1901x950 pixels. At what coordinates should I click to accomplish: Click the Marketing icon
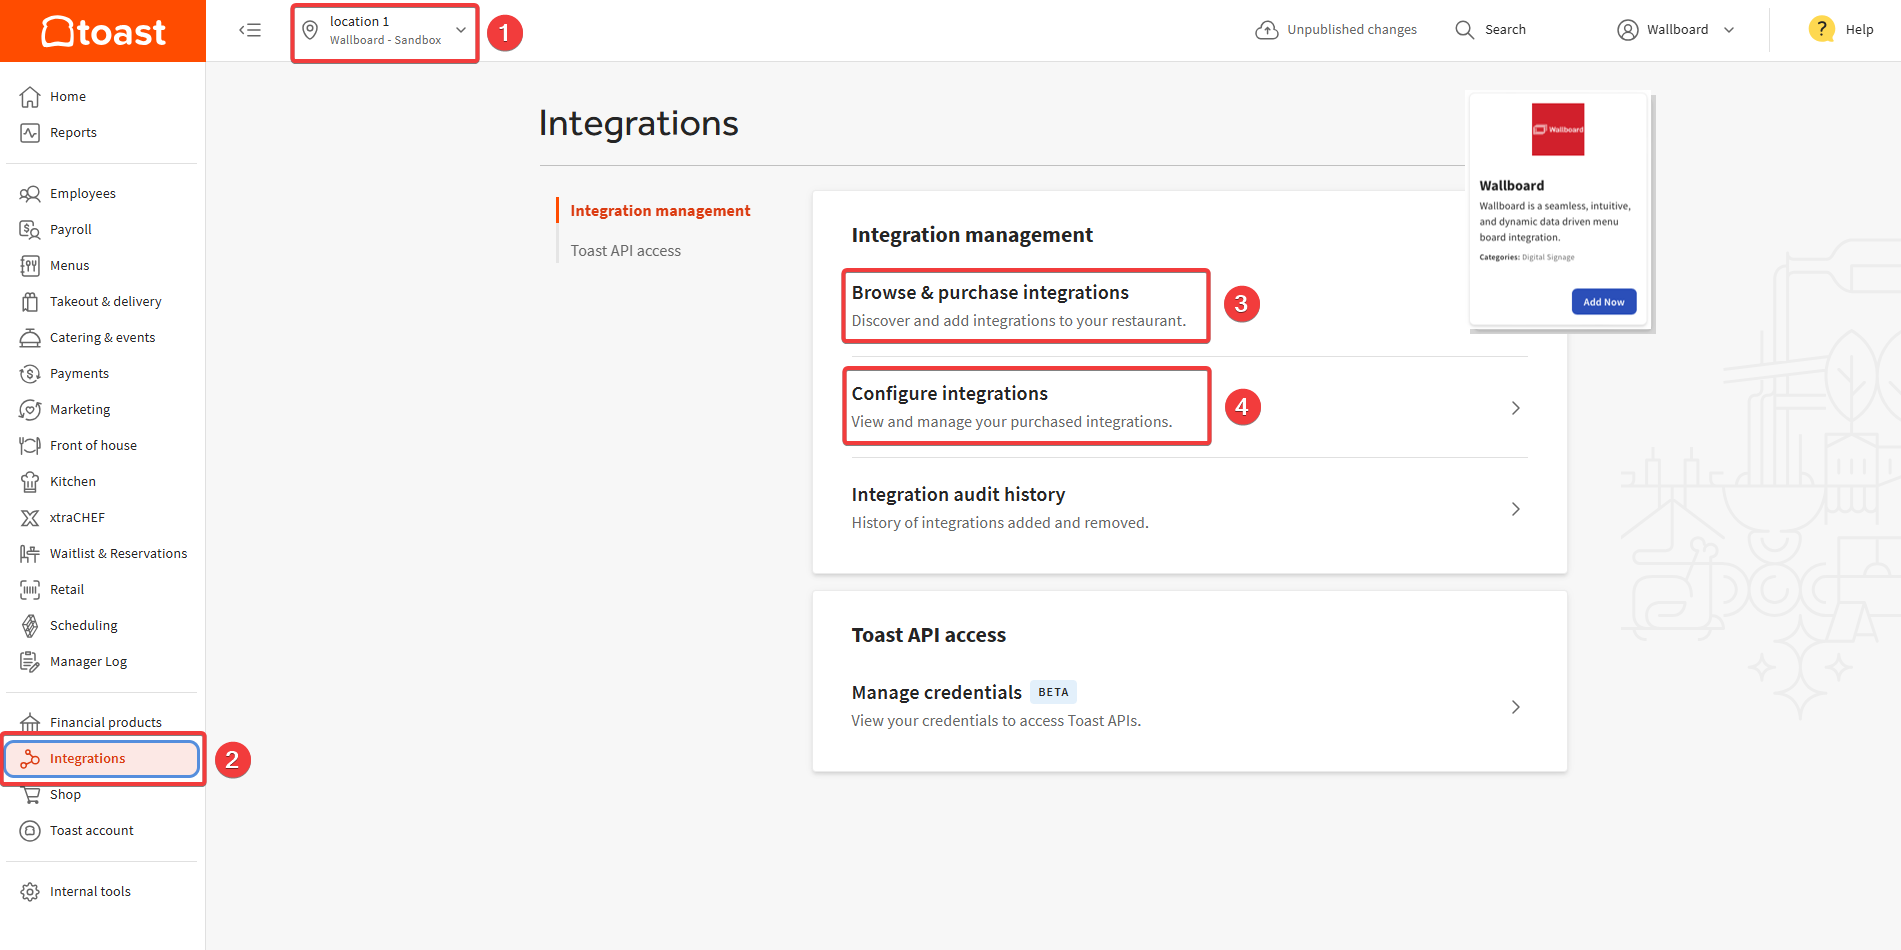point(30,410)
